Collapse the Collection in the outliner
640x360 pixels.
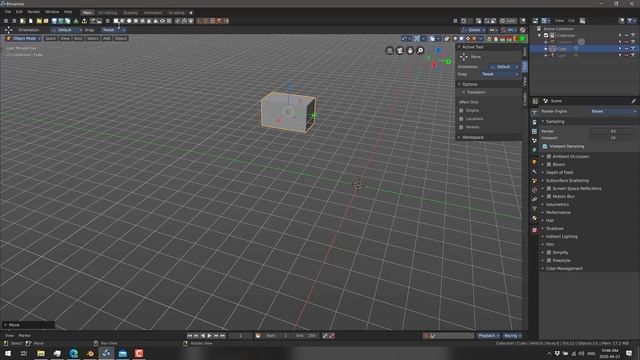click(539, 36)
